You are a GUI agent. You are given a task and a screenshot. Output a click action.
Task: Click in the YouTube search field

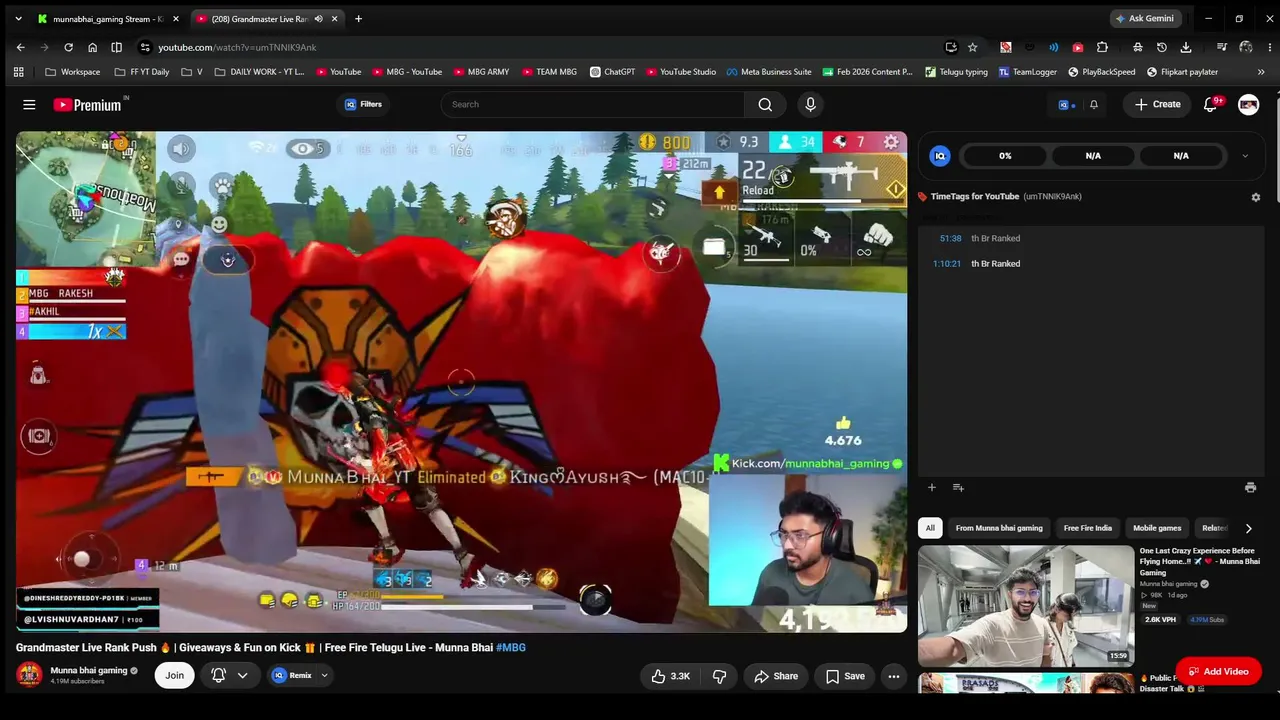click(592, 104)
